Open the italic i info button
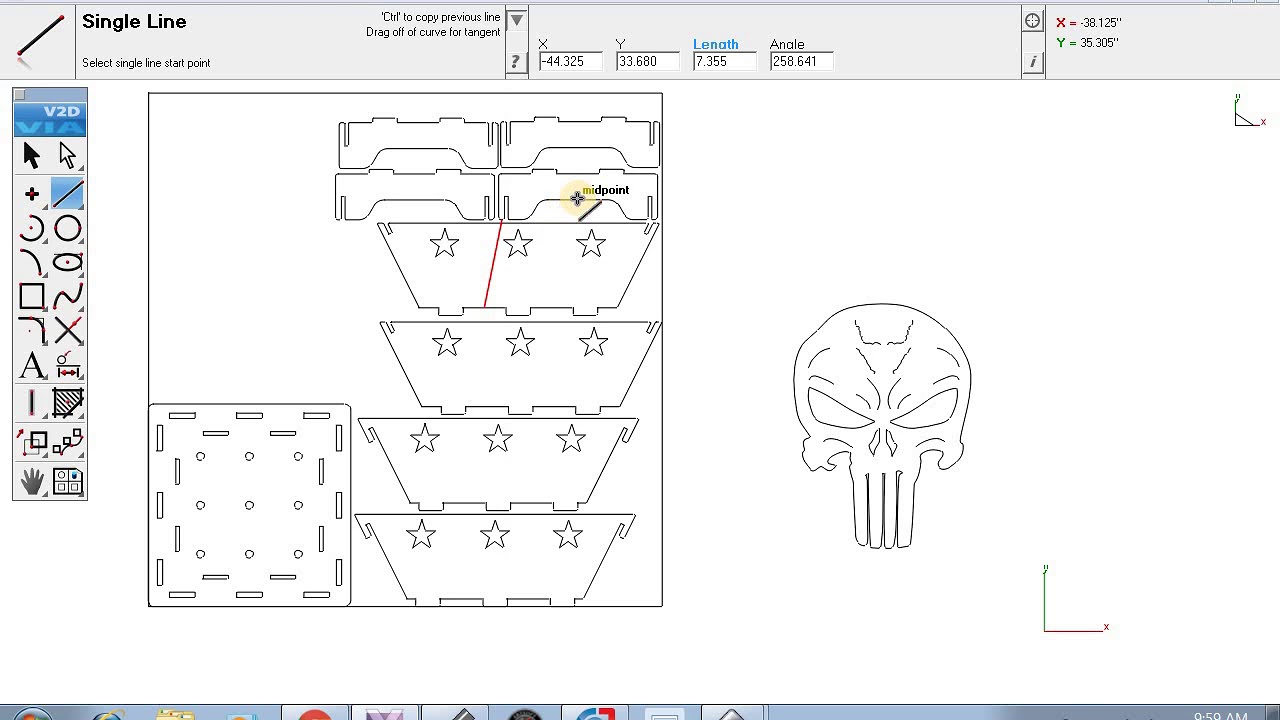 (1033, 62)
